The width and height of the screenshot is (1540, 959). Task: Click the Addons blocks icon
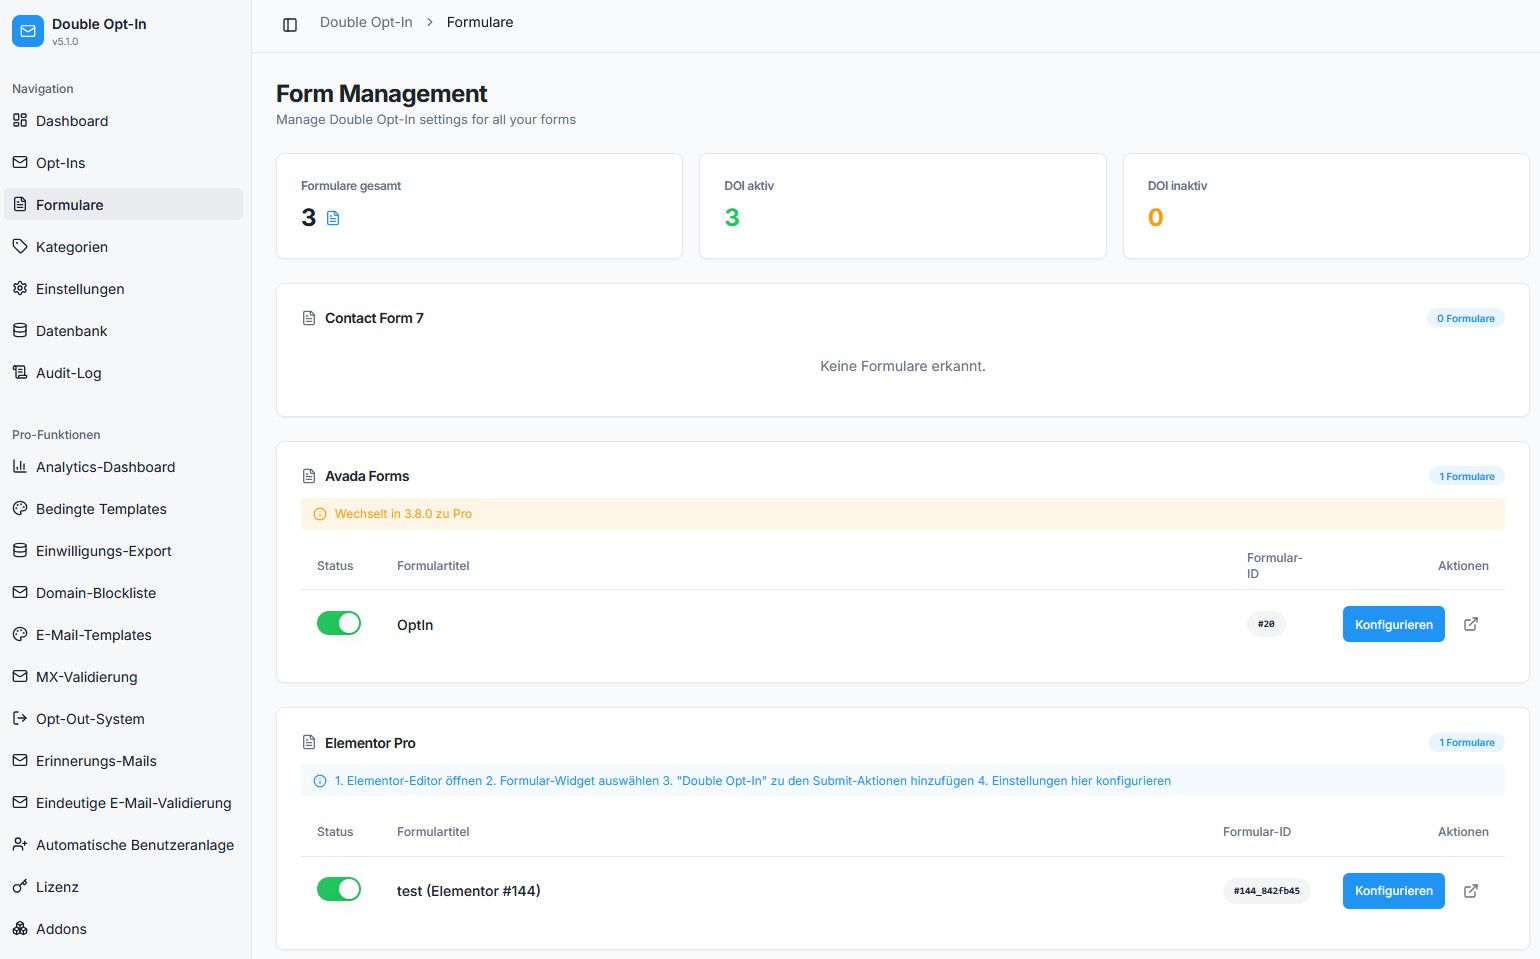coord(20,928)
